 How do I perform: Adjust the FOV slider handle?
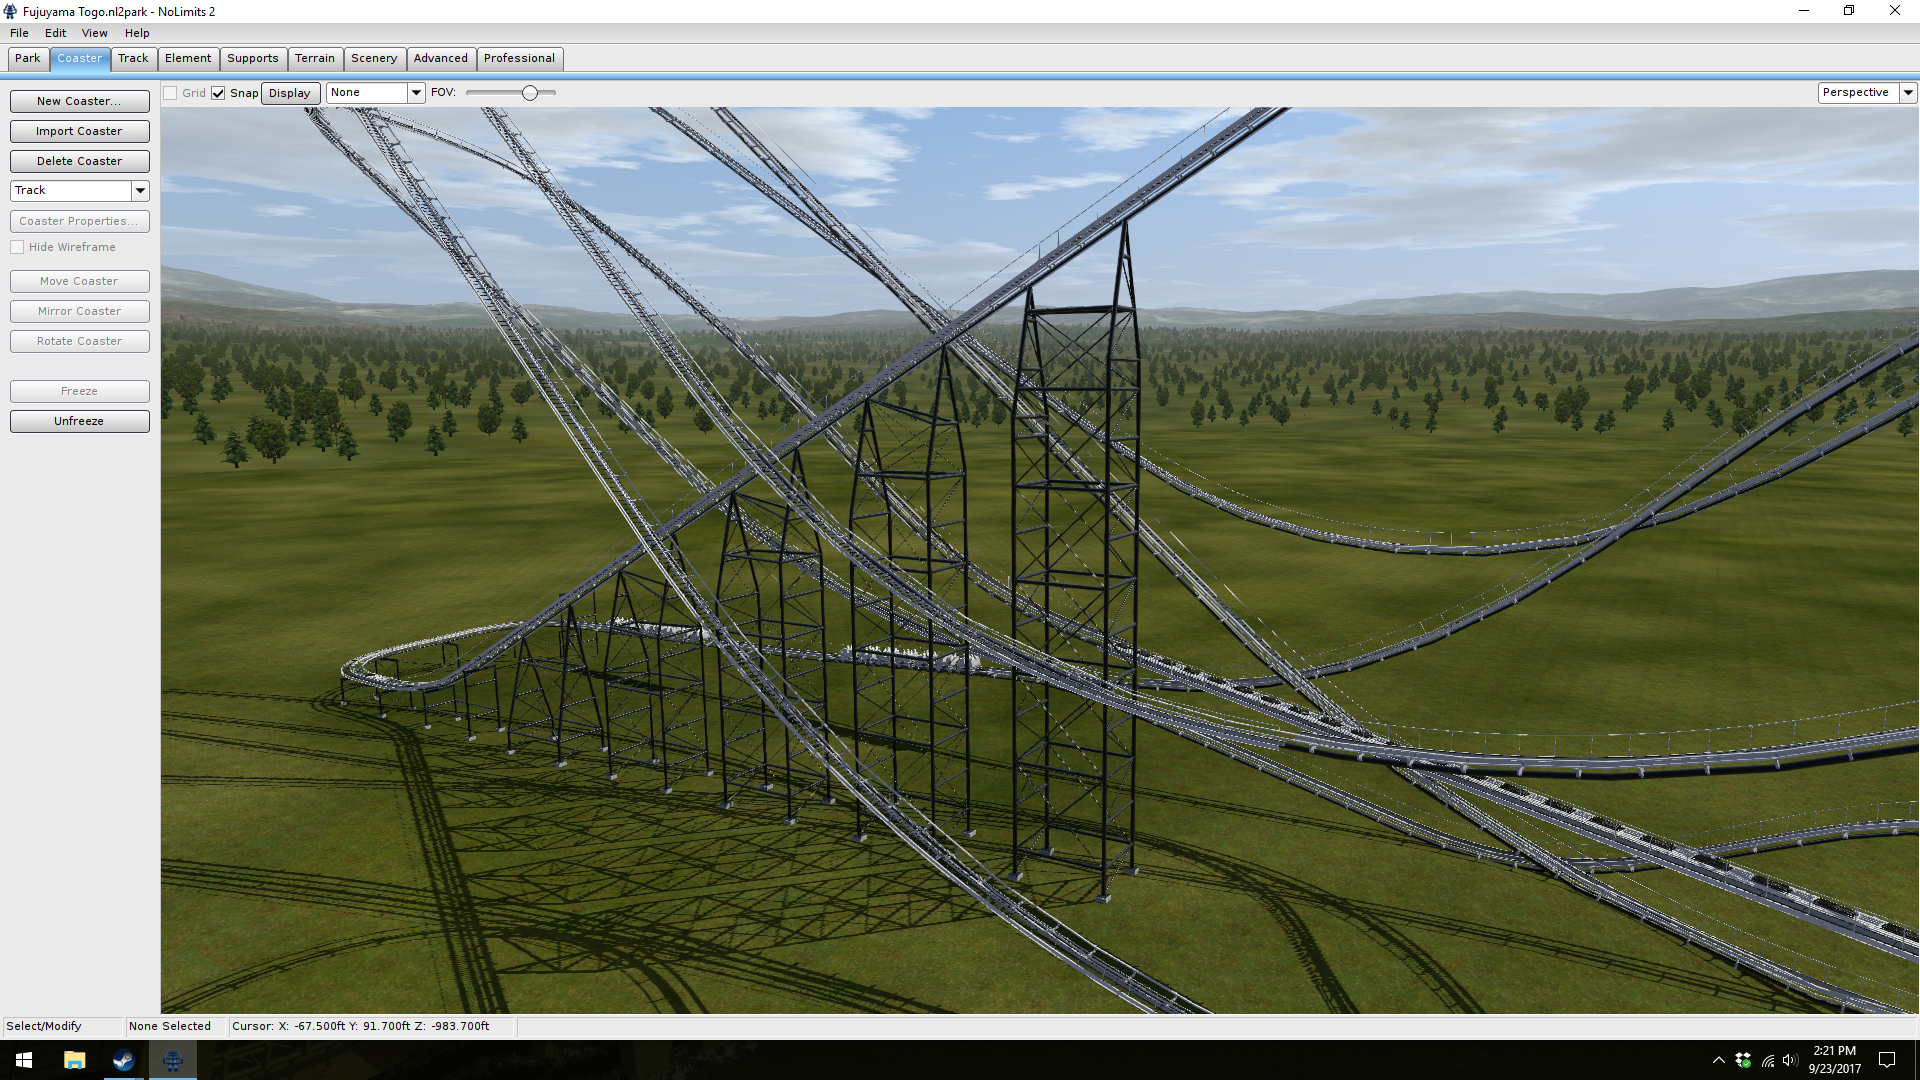point(530,93)
